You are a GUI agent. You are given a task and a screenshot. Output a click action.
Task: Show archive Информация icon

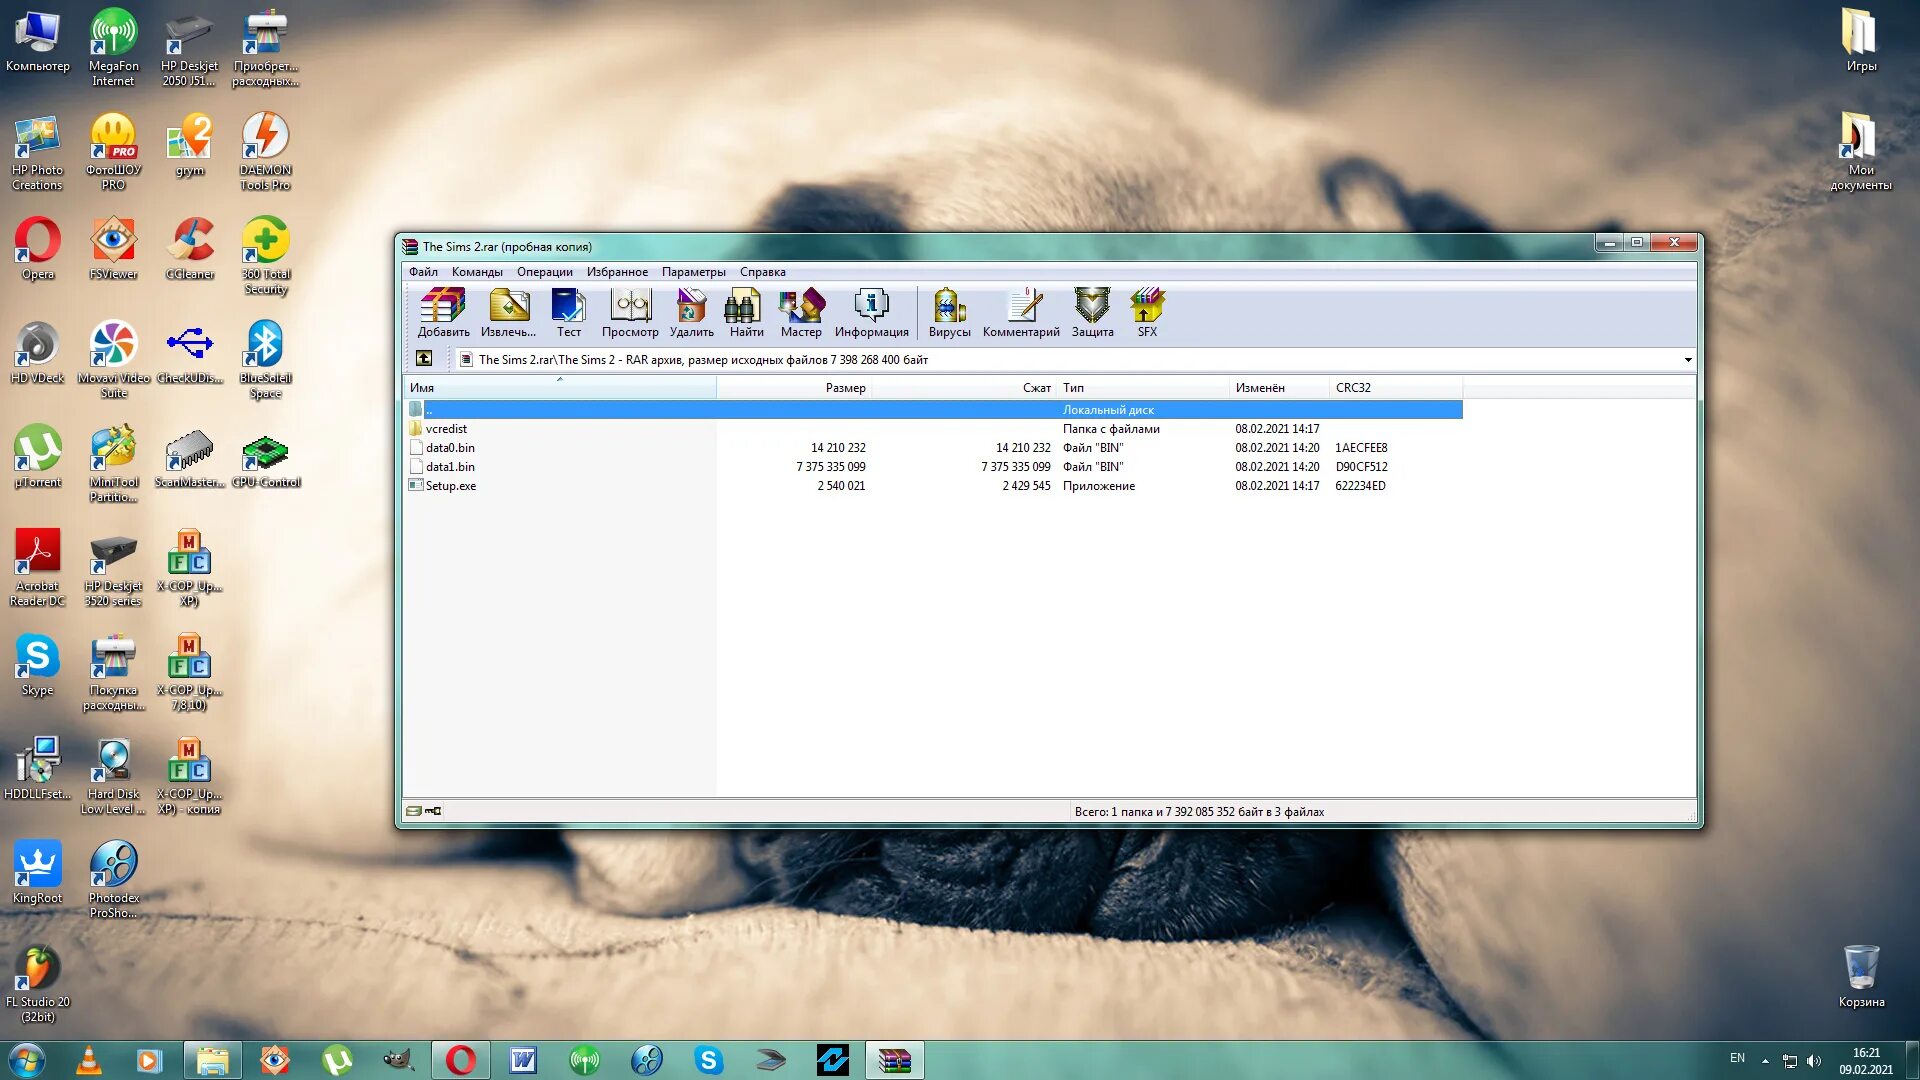[x=871, y=311]
